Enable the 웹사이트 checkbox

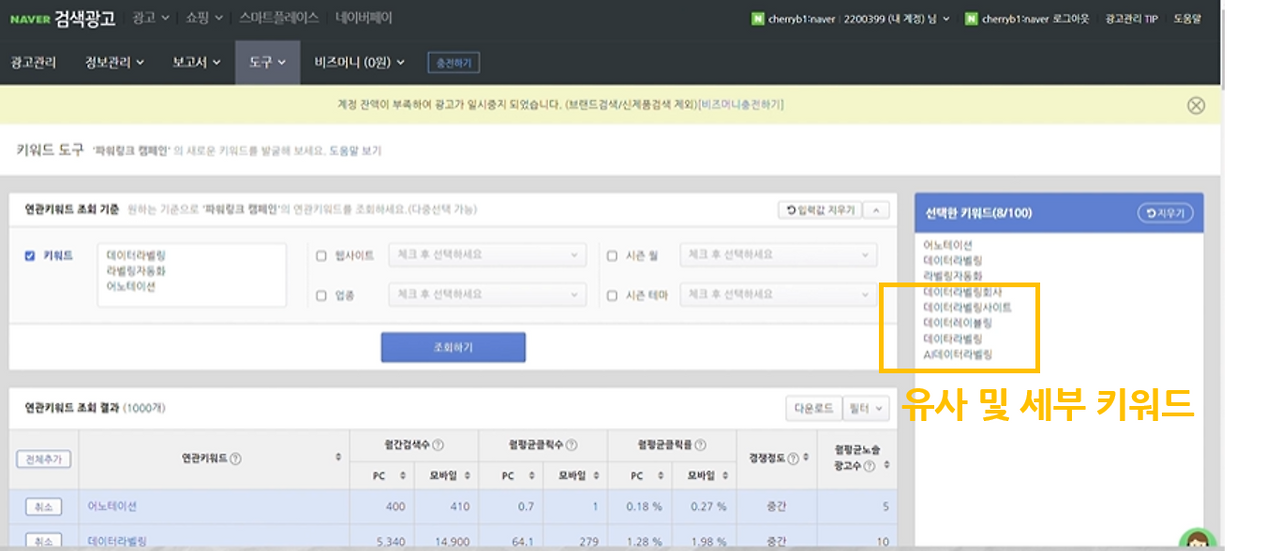pos(321,256)
